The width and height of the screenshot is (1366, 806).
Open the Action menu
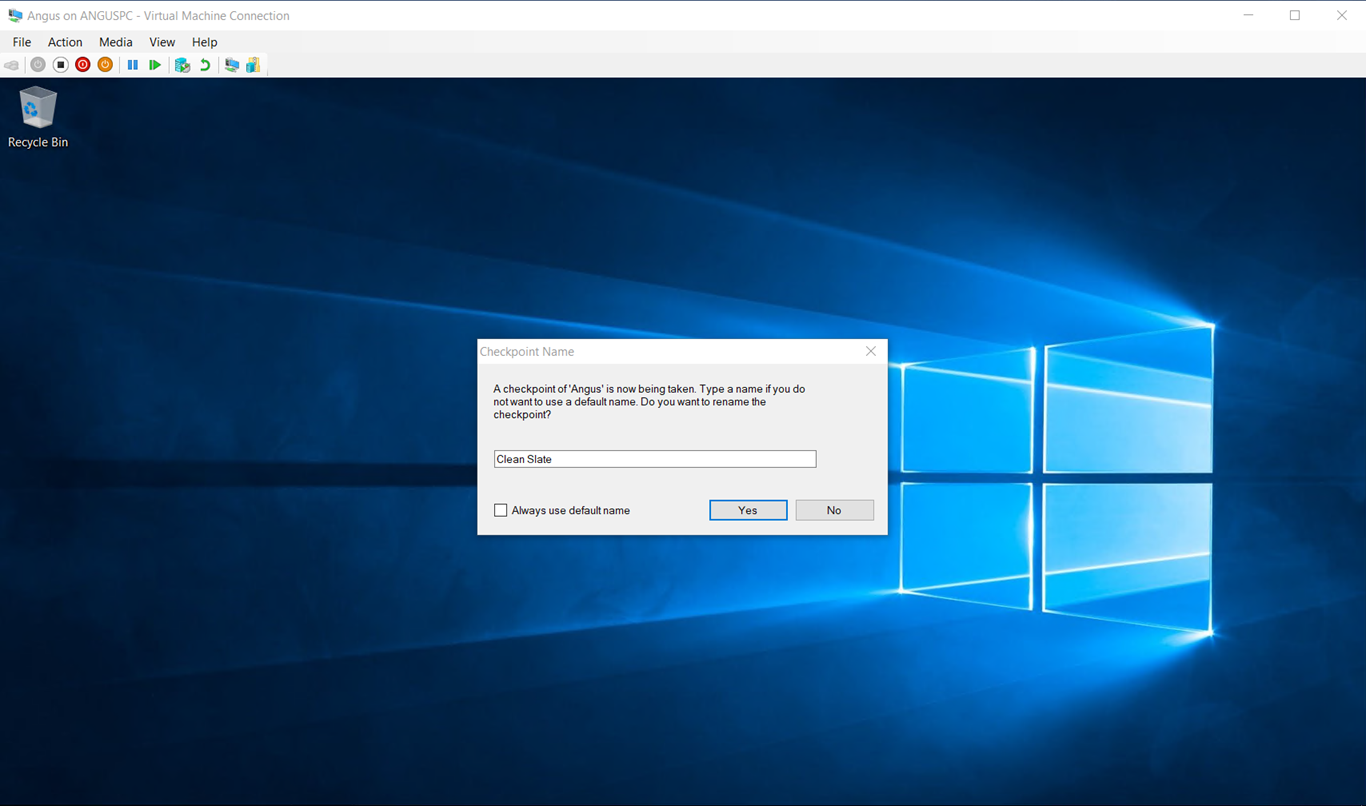(x=65, y=42)
